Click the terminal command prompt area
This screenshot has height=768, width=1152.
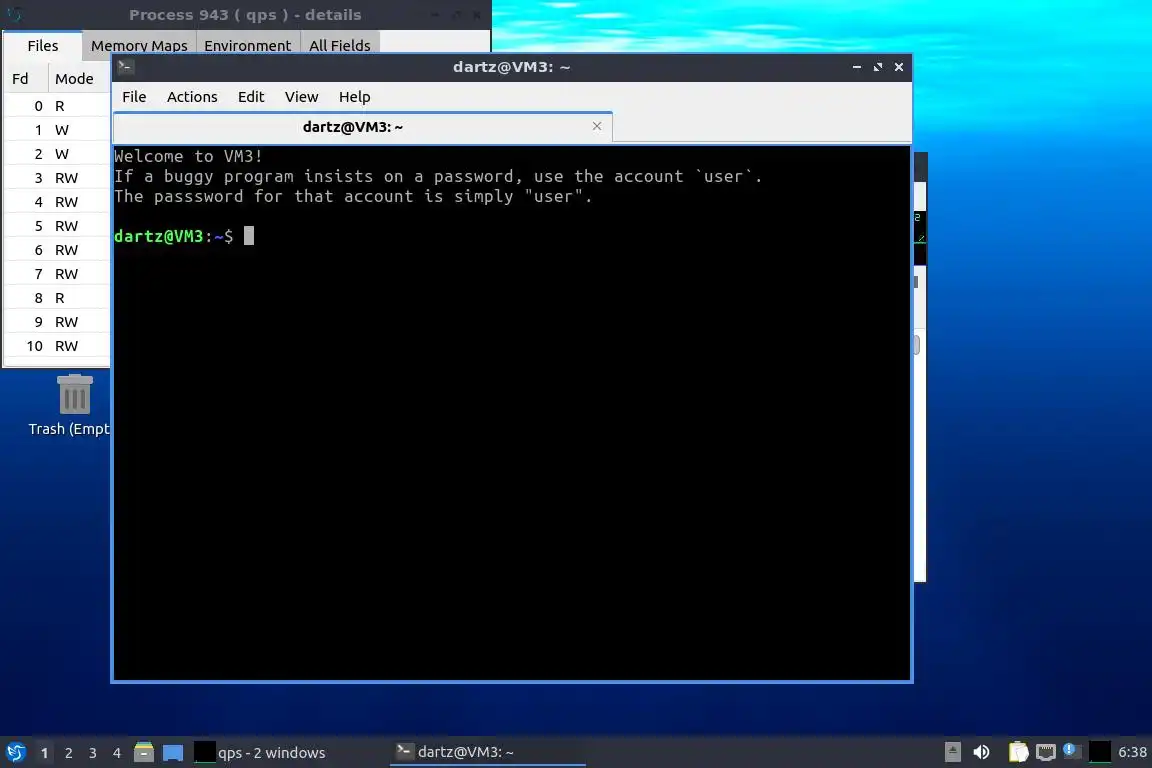coord(511,413)
